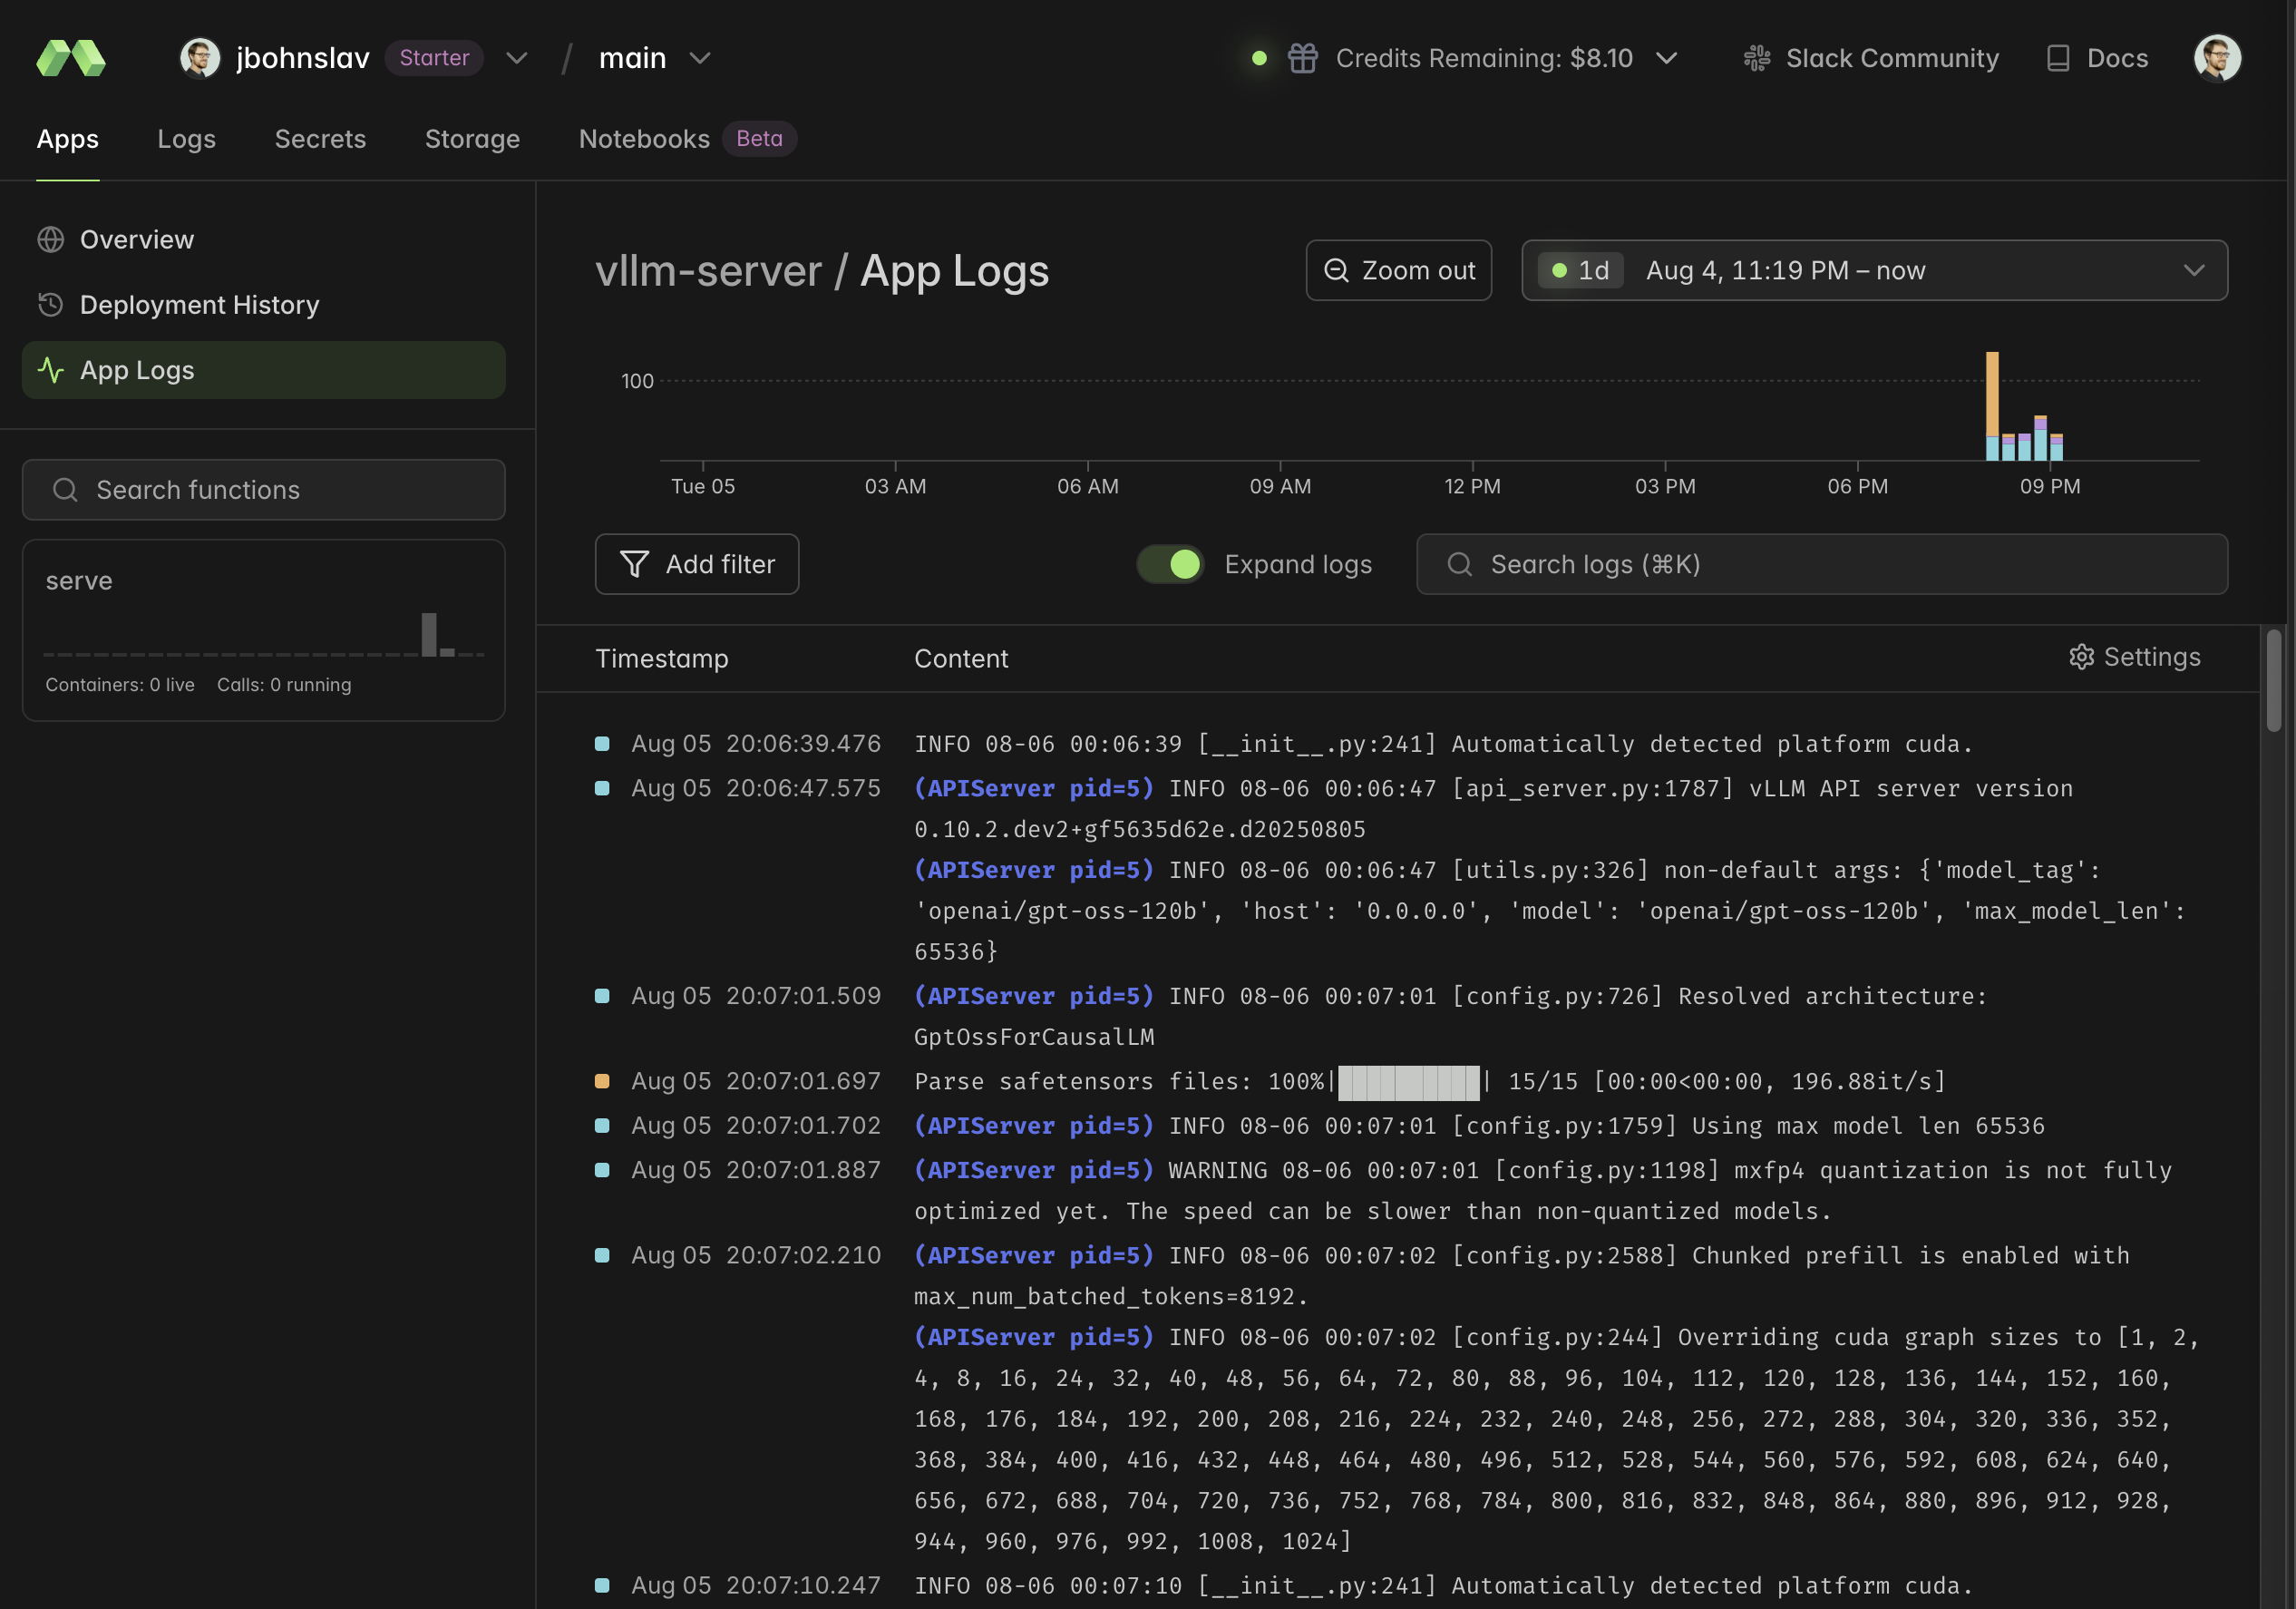Viewport: 2296px width, 1609px height.
Task: Select Overview in the sidebar
Action: [264, 240]
